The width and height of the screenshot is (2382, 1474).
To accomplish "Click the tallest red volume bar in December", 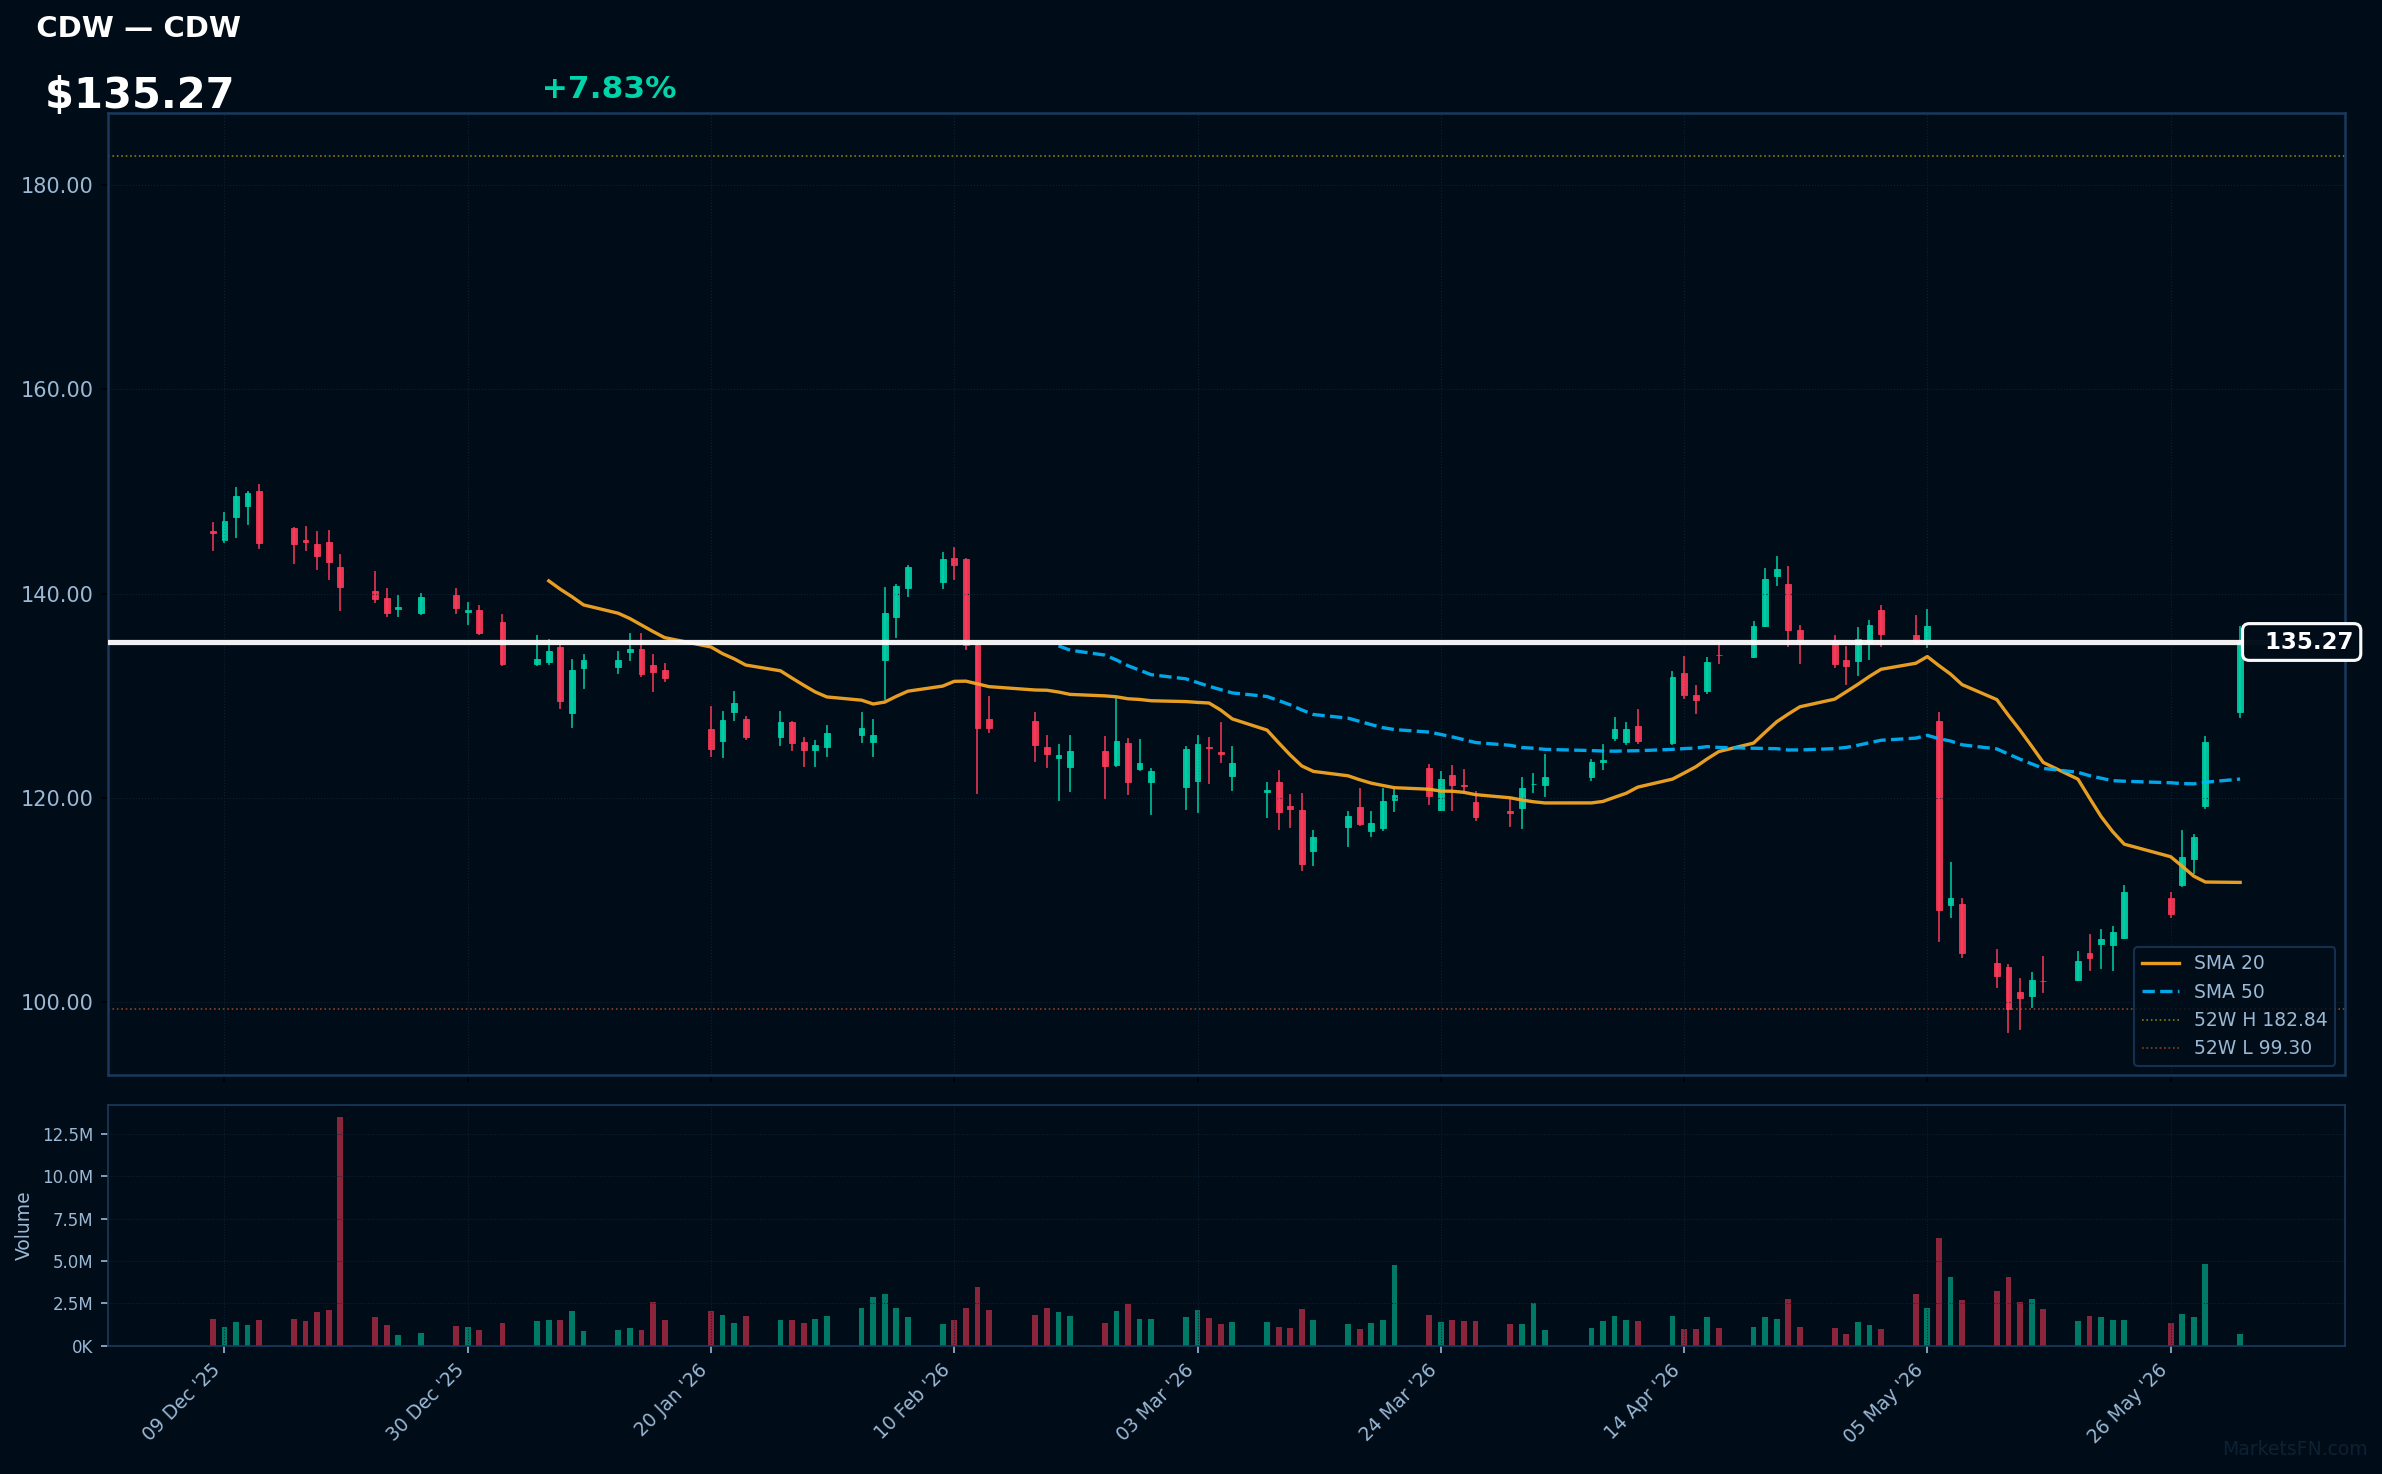I will [x=340, y=1231].
